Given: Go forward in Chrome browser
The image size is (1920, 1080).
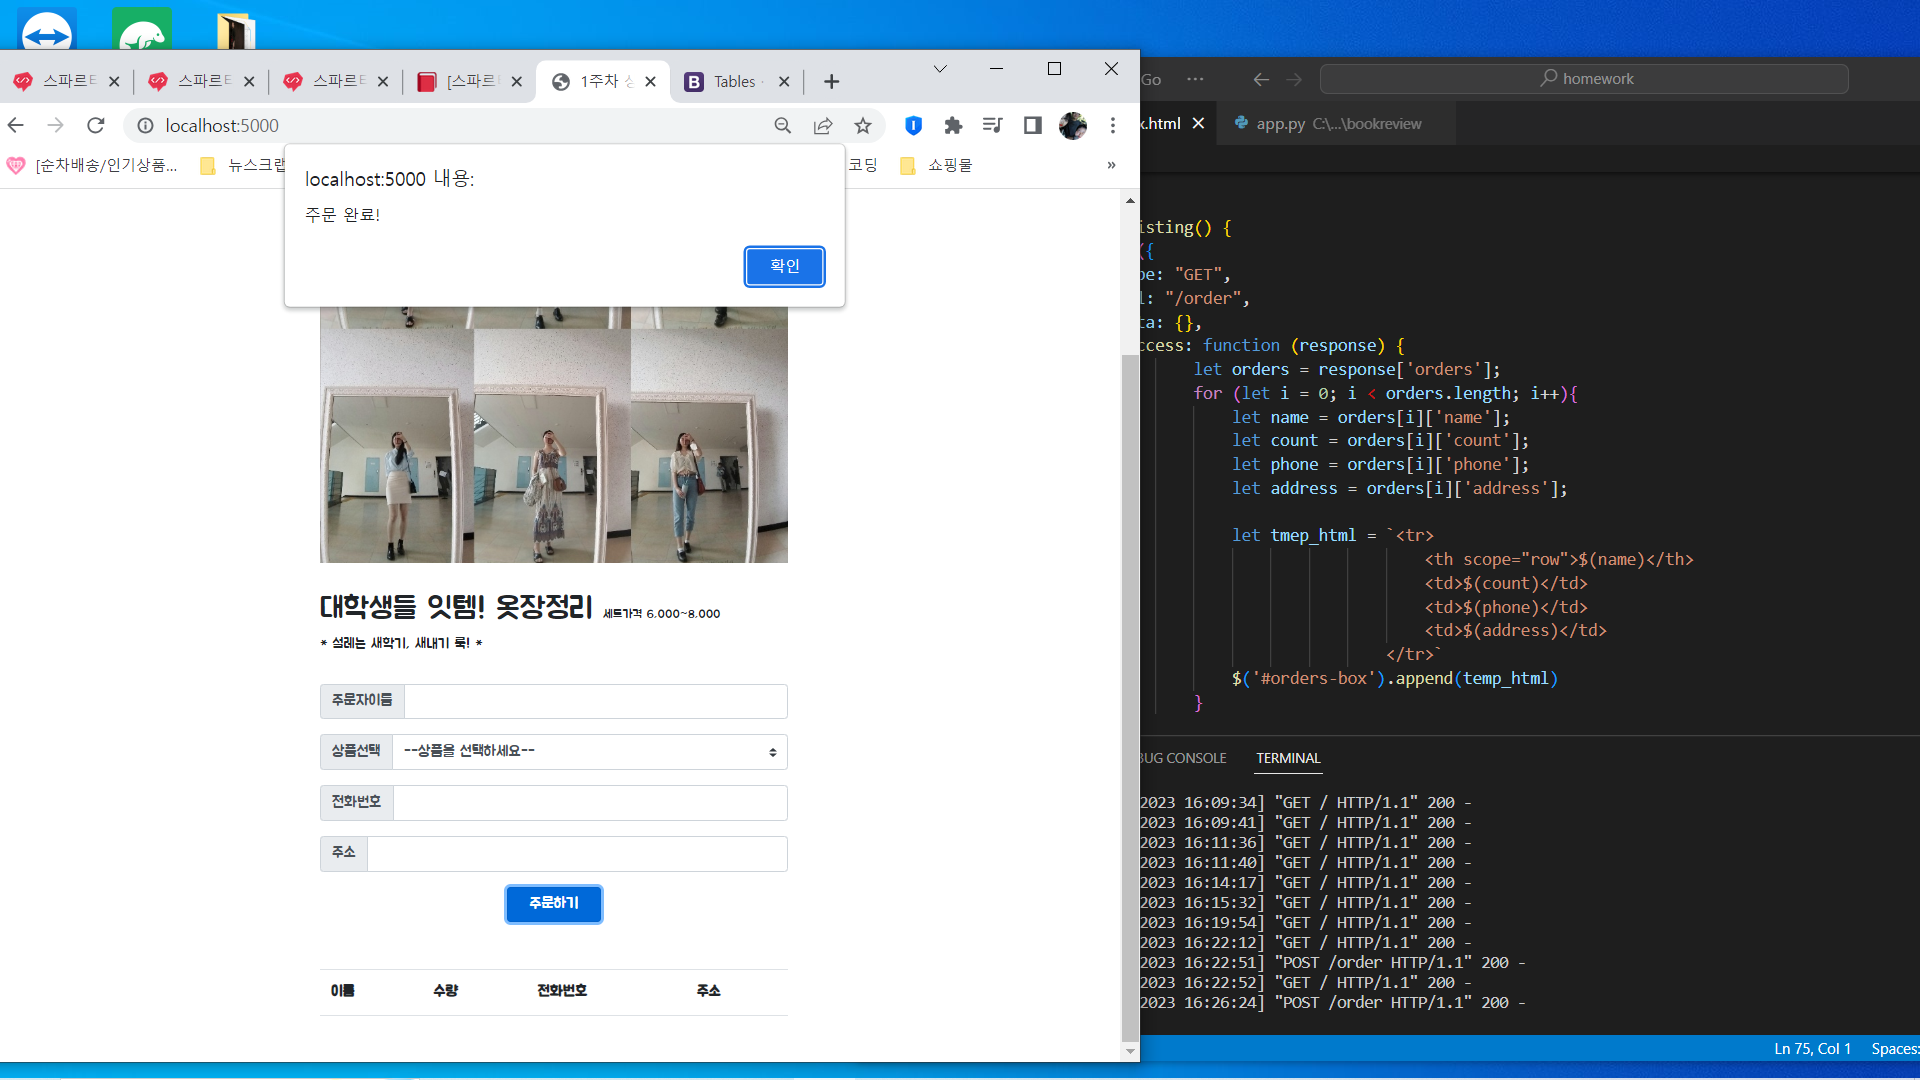Looking at the screenshot, I should [56, 125].
